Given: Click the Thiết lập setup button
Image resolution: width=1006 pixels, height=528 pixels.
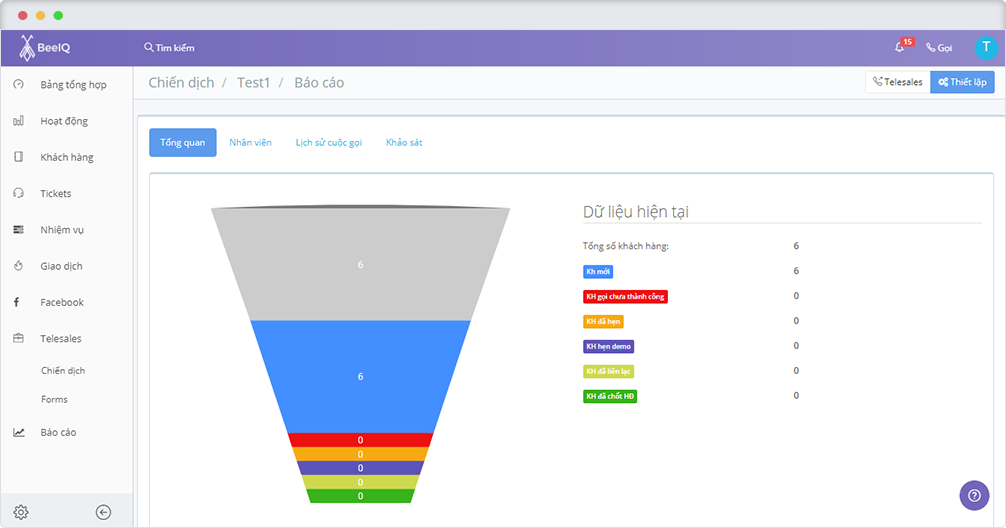Looking at the screenshot, I should (x=962, y=82).
